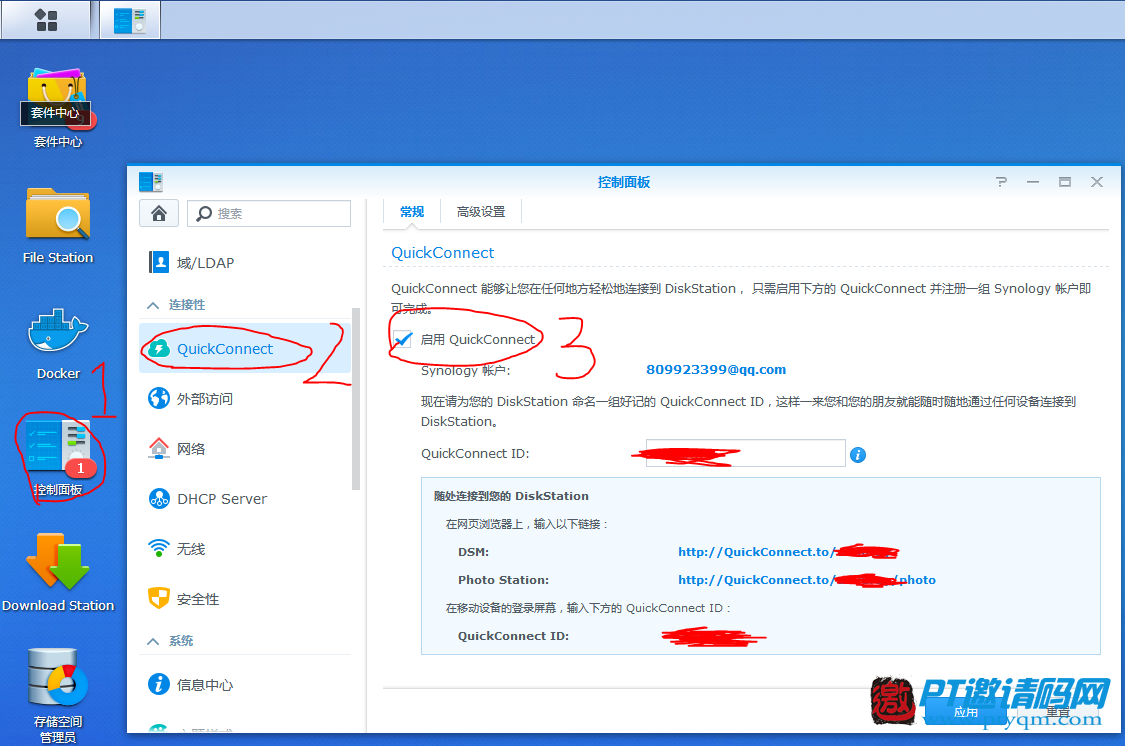Open Info Center (信息中心)
Screen dimensions: 1125x746
click(244, 684)
